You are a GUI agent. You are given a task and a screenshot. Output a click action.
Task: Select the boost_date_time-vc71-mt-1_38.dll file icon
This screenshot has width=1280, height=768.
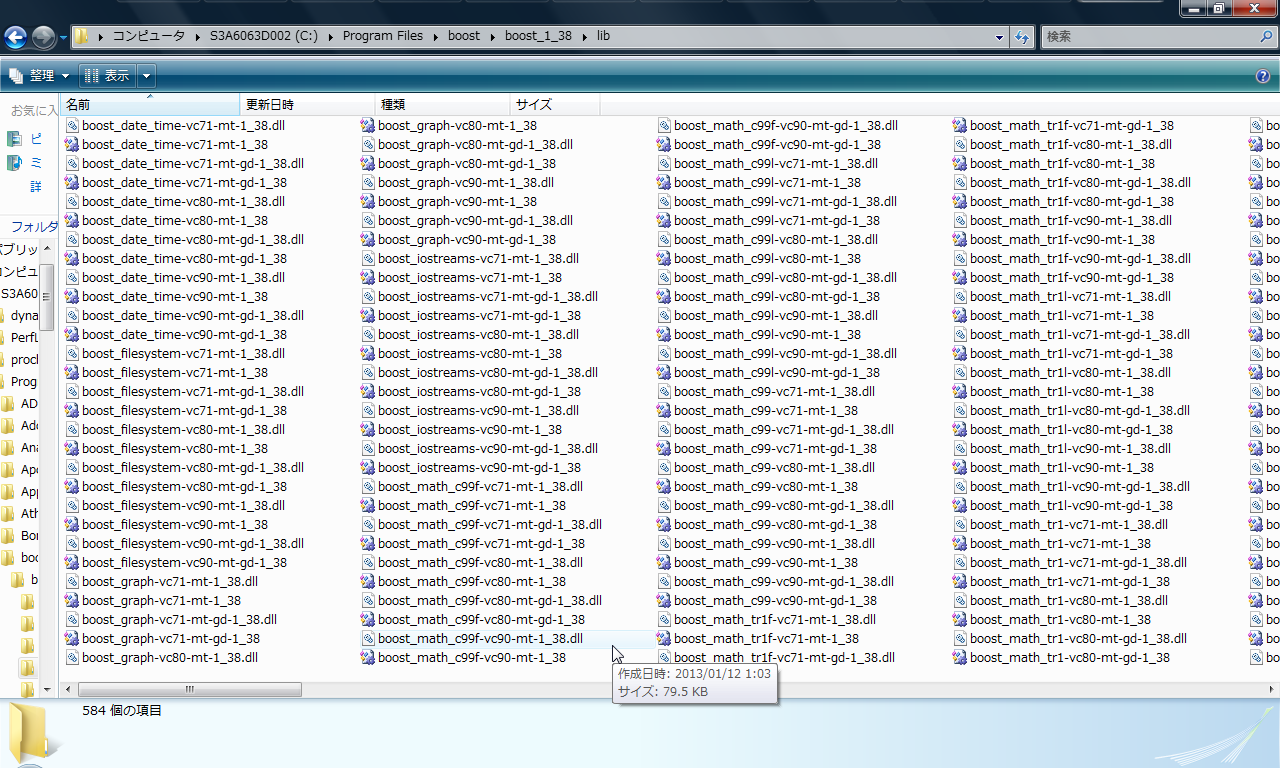click(x=72, y=126)
